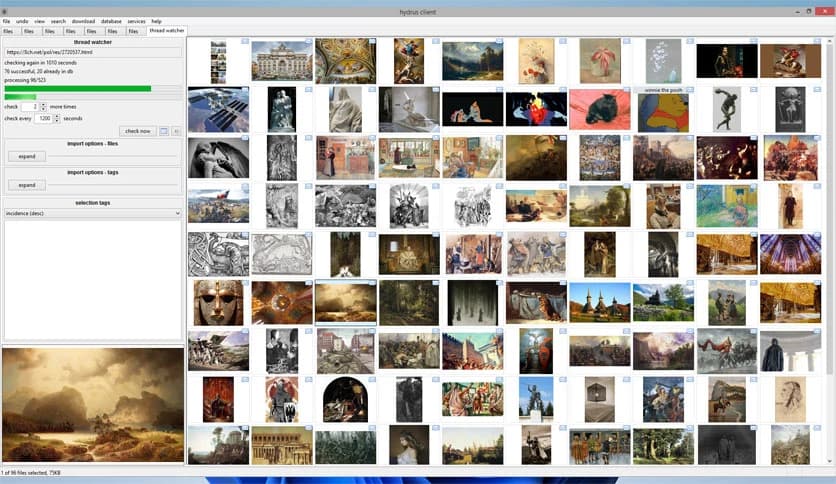Image resolution: width=836 pixels, height=484 pixels.
Task: Increase the 'check more times' value
Action: point(43,104)
